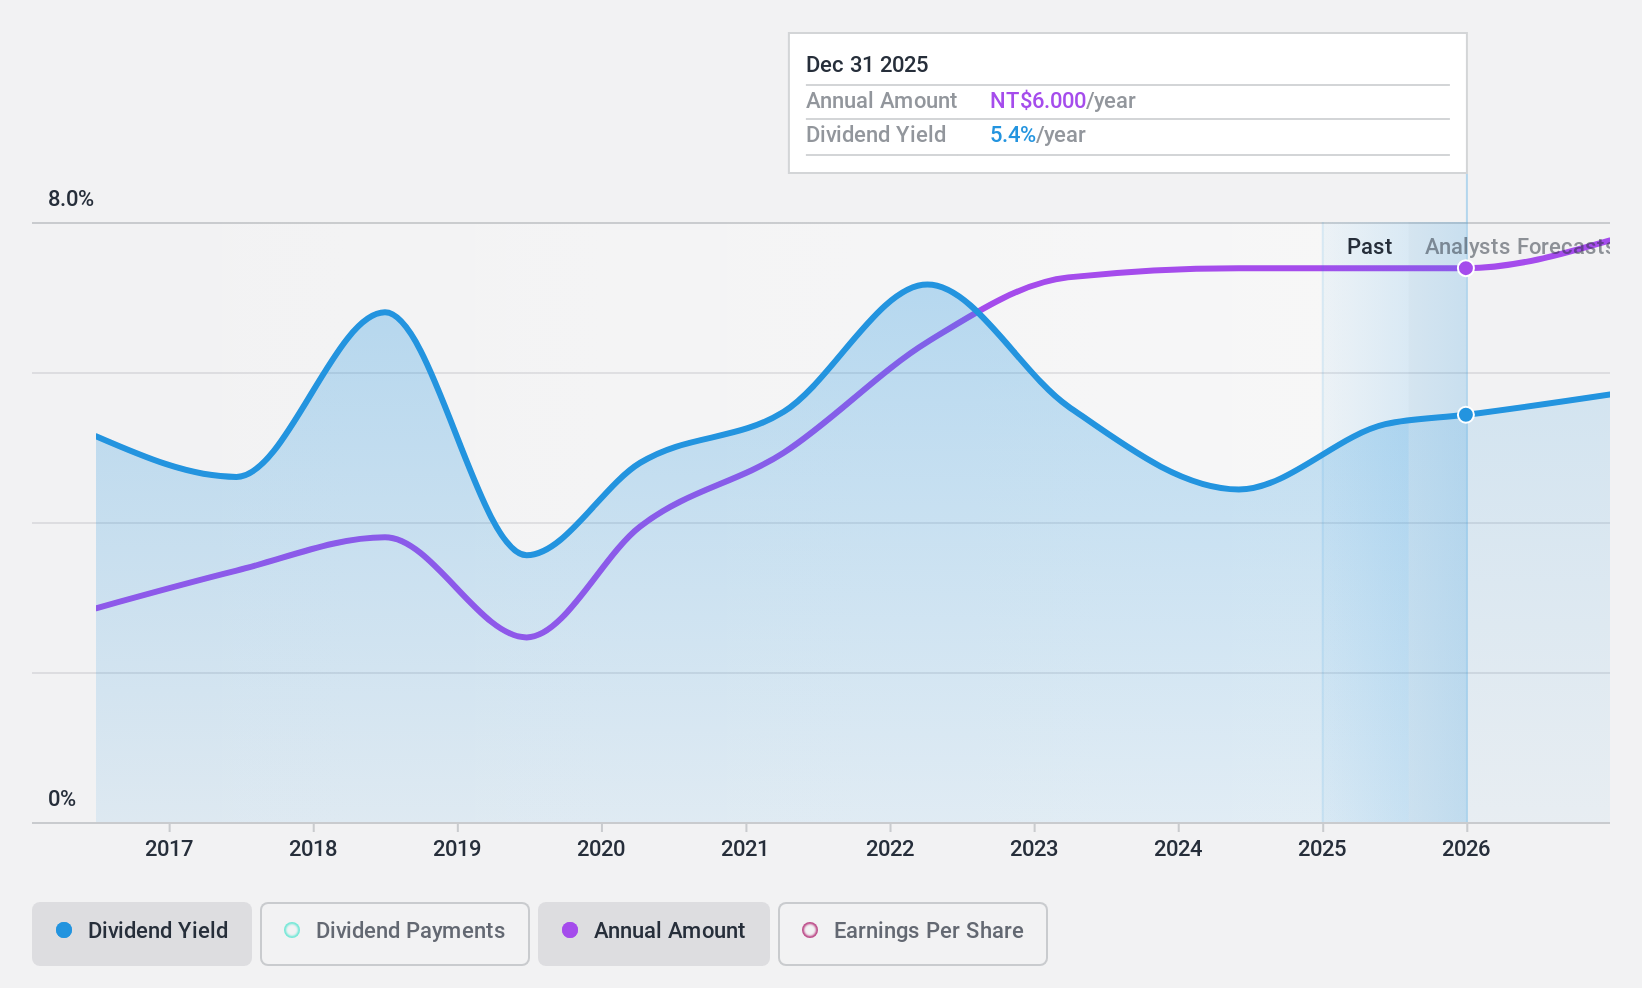Click the 5.4%/year dividend yield value
1642x988 pixels.
pos(1037,134)
